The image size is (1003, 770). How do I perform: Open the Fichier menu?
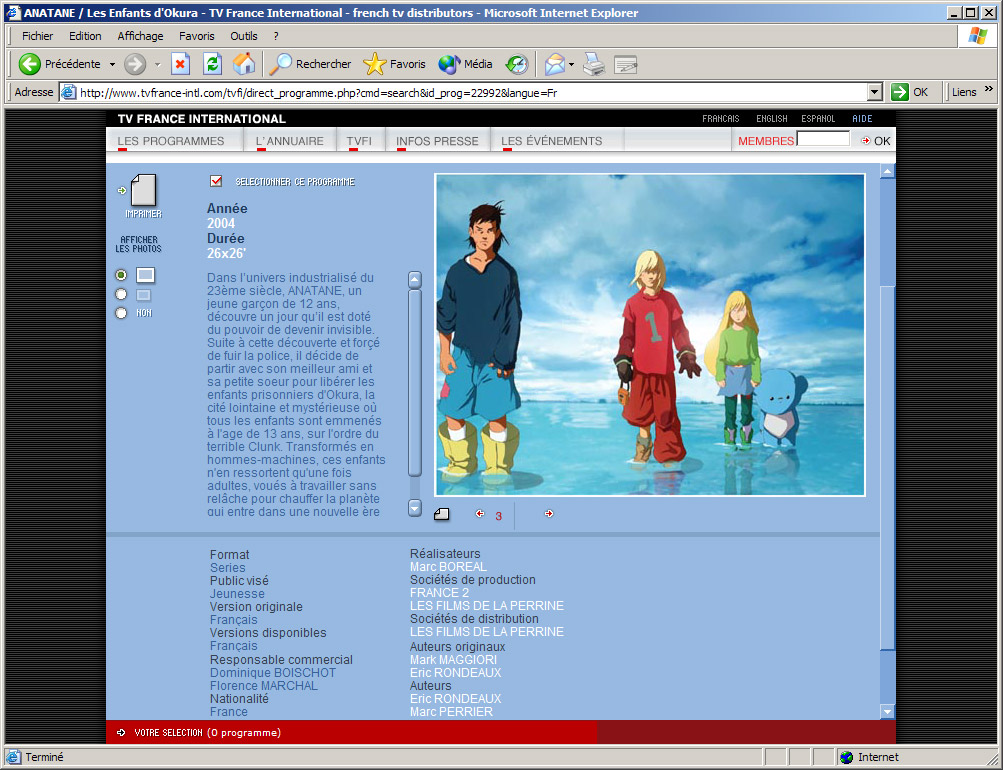pyautogui.click(x=38, y=36)
